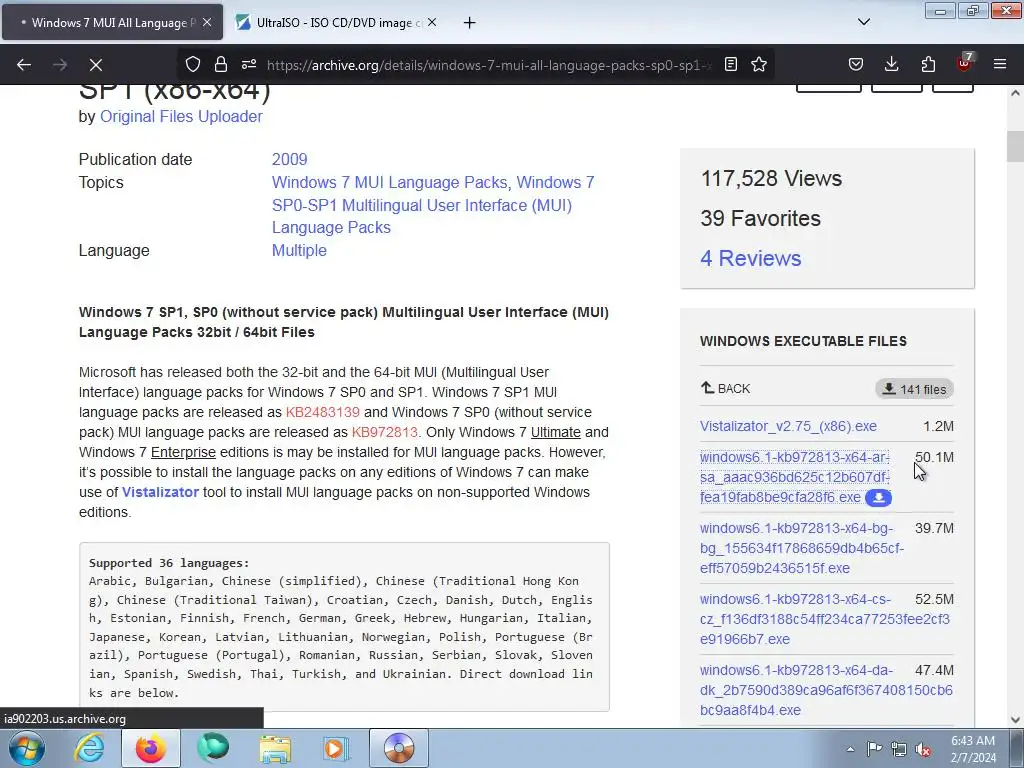Open Firefox downloads panel
The image size is (1024, 768).
[891, 64]
